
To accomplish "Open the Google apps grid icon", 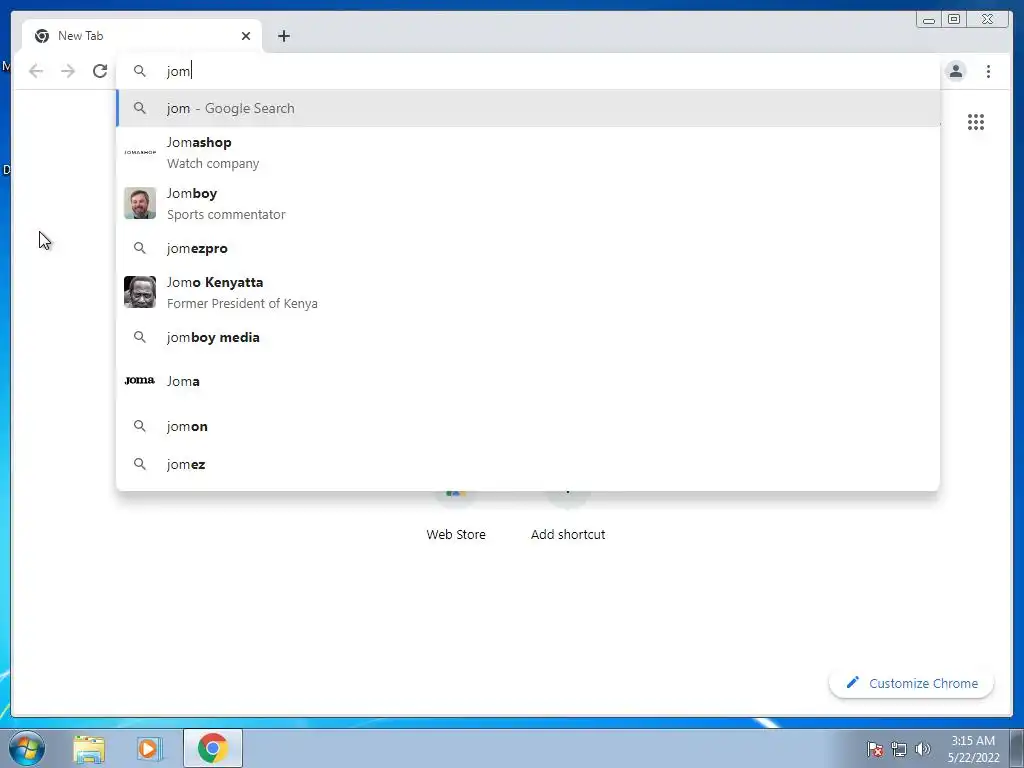I will (x=976, y=122).
